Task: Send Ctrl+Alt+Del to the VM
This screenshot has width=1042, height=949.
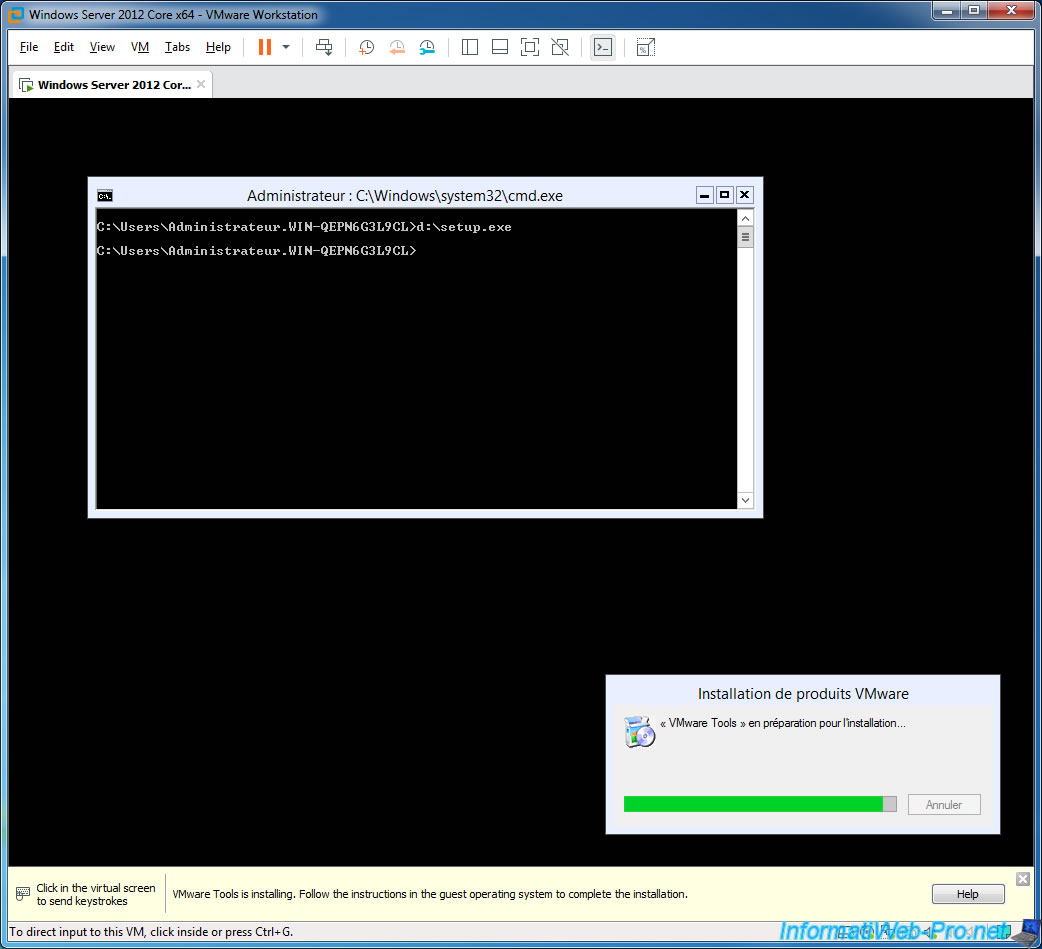Action: pyautogui.click(x=324, y=47)
